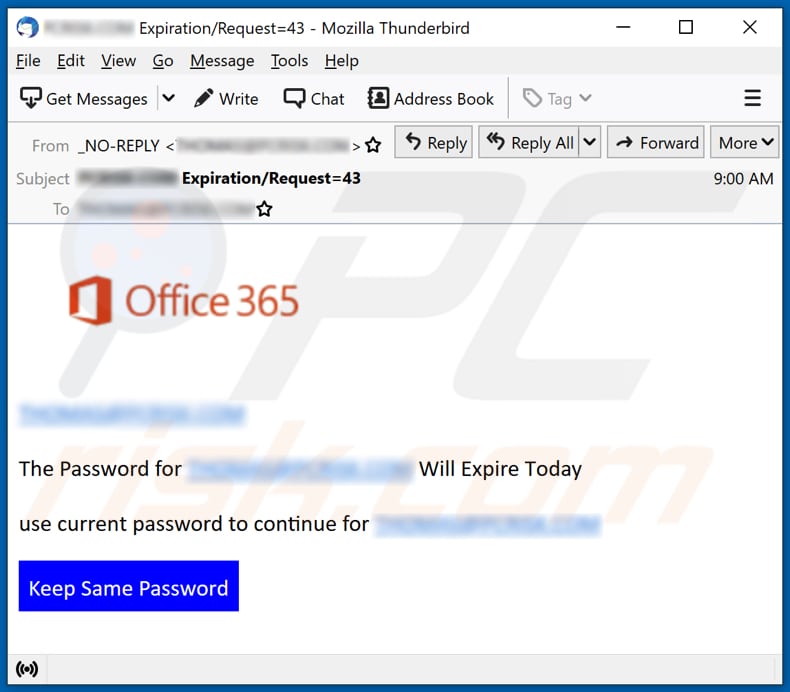Open the Chat toolbar button
The height and width of the screenshot is (692, 790).
313,98
